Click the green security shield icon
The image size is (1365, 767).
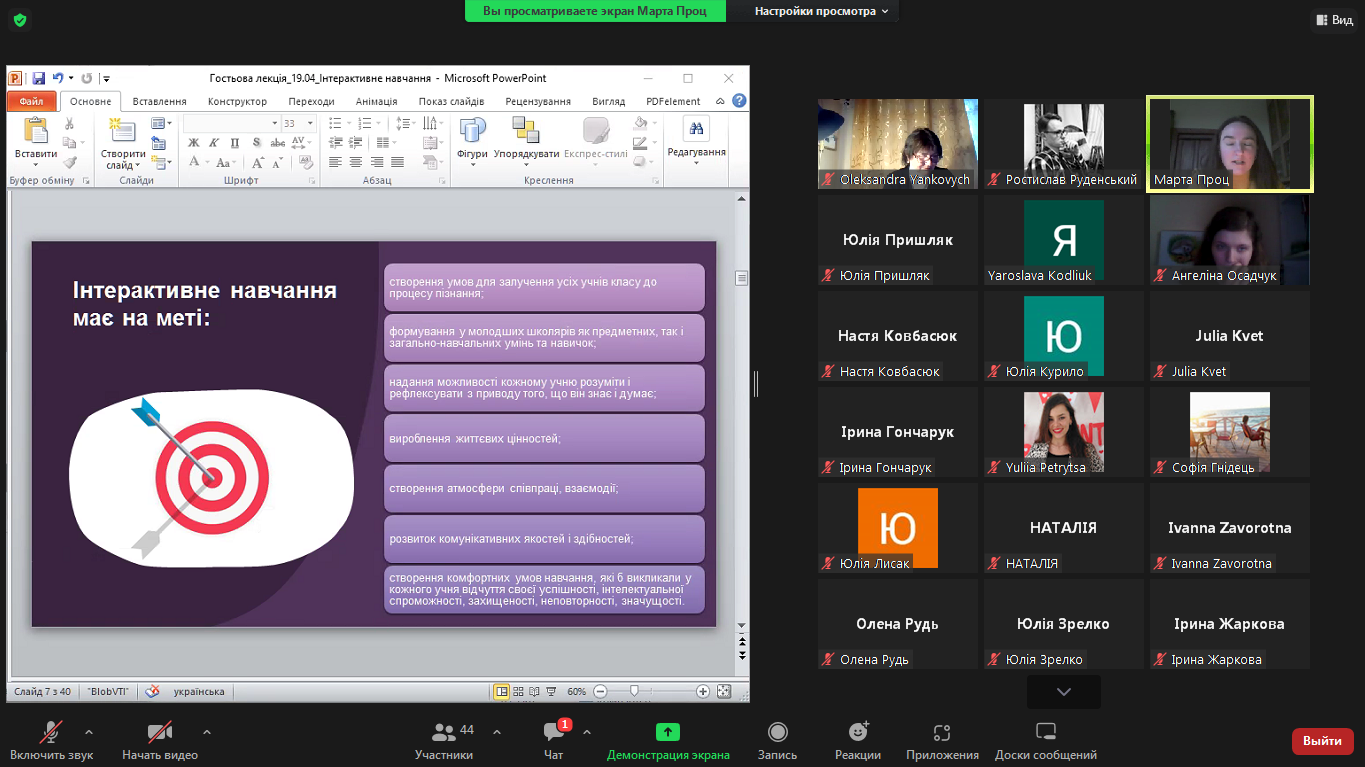19,20
